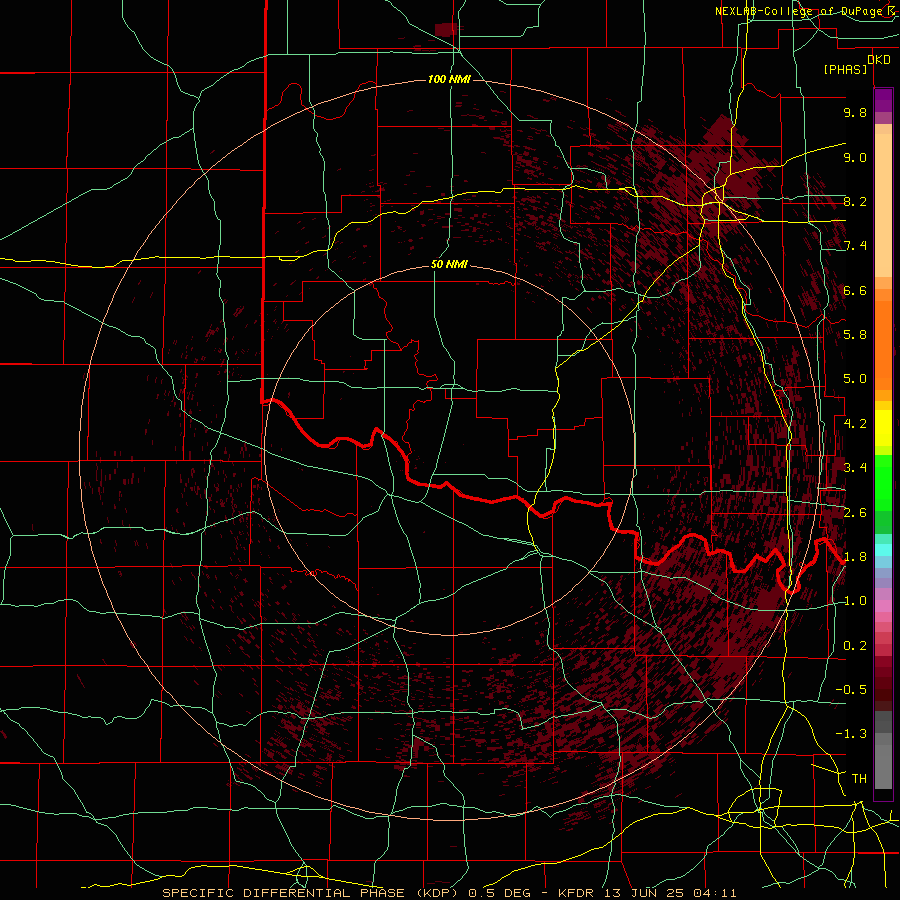Click the 0.5 DEG elevation text in the caption

pos(499,893)
